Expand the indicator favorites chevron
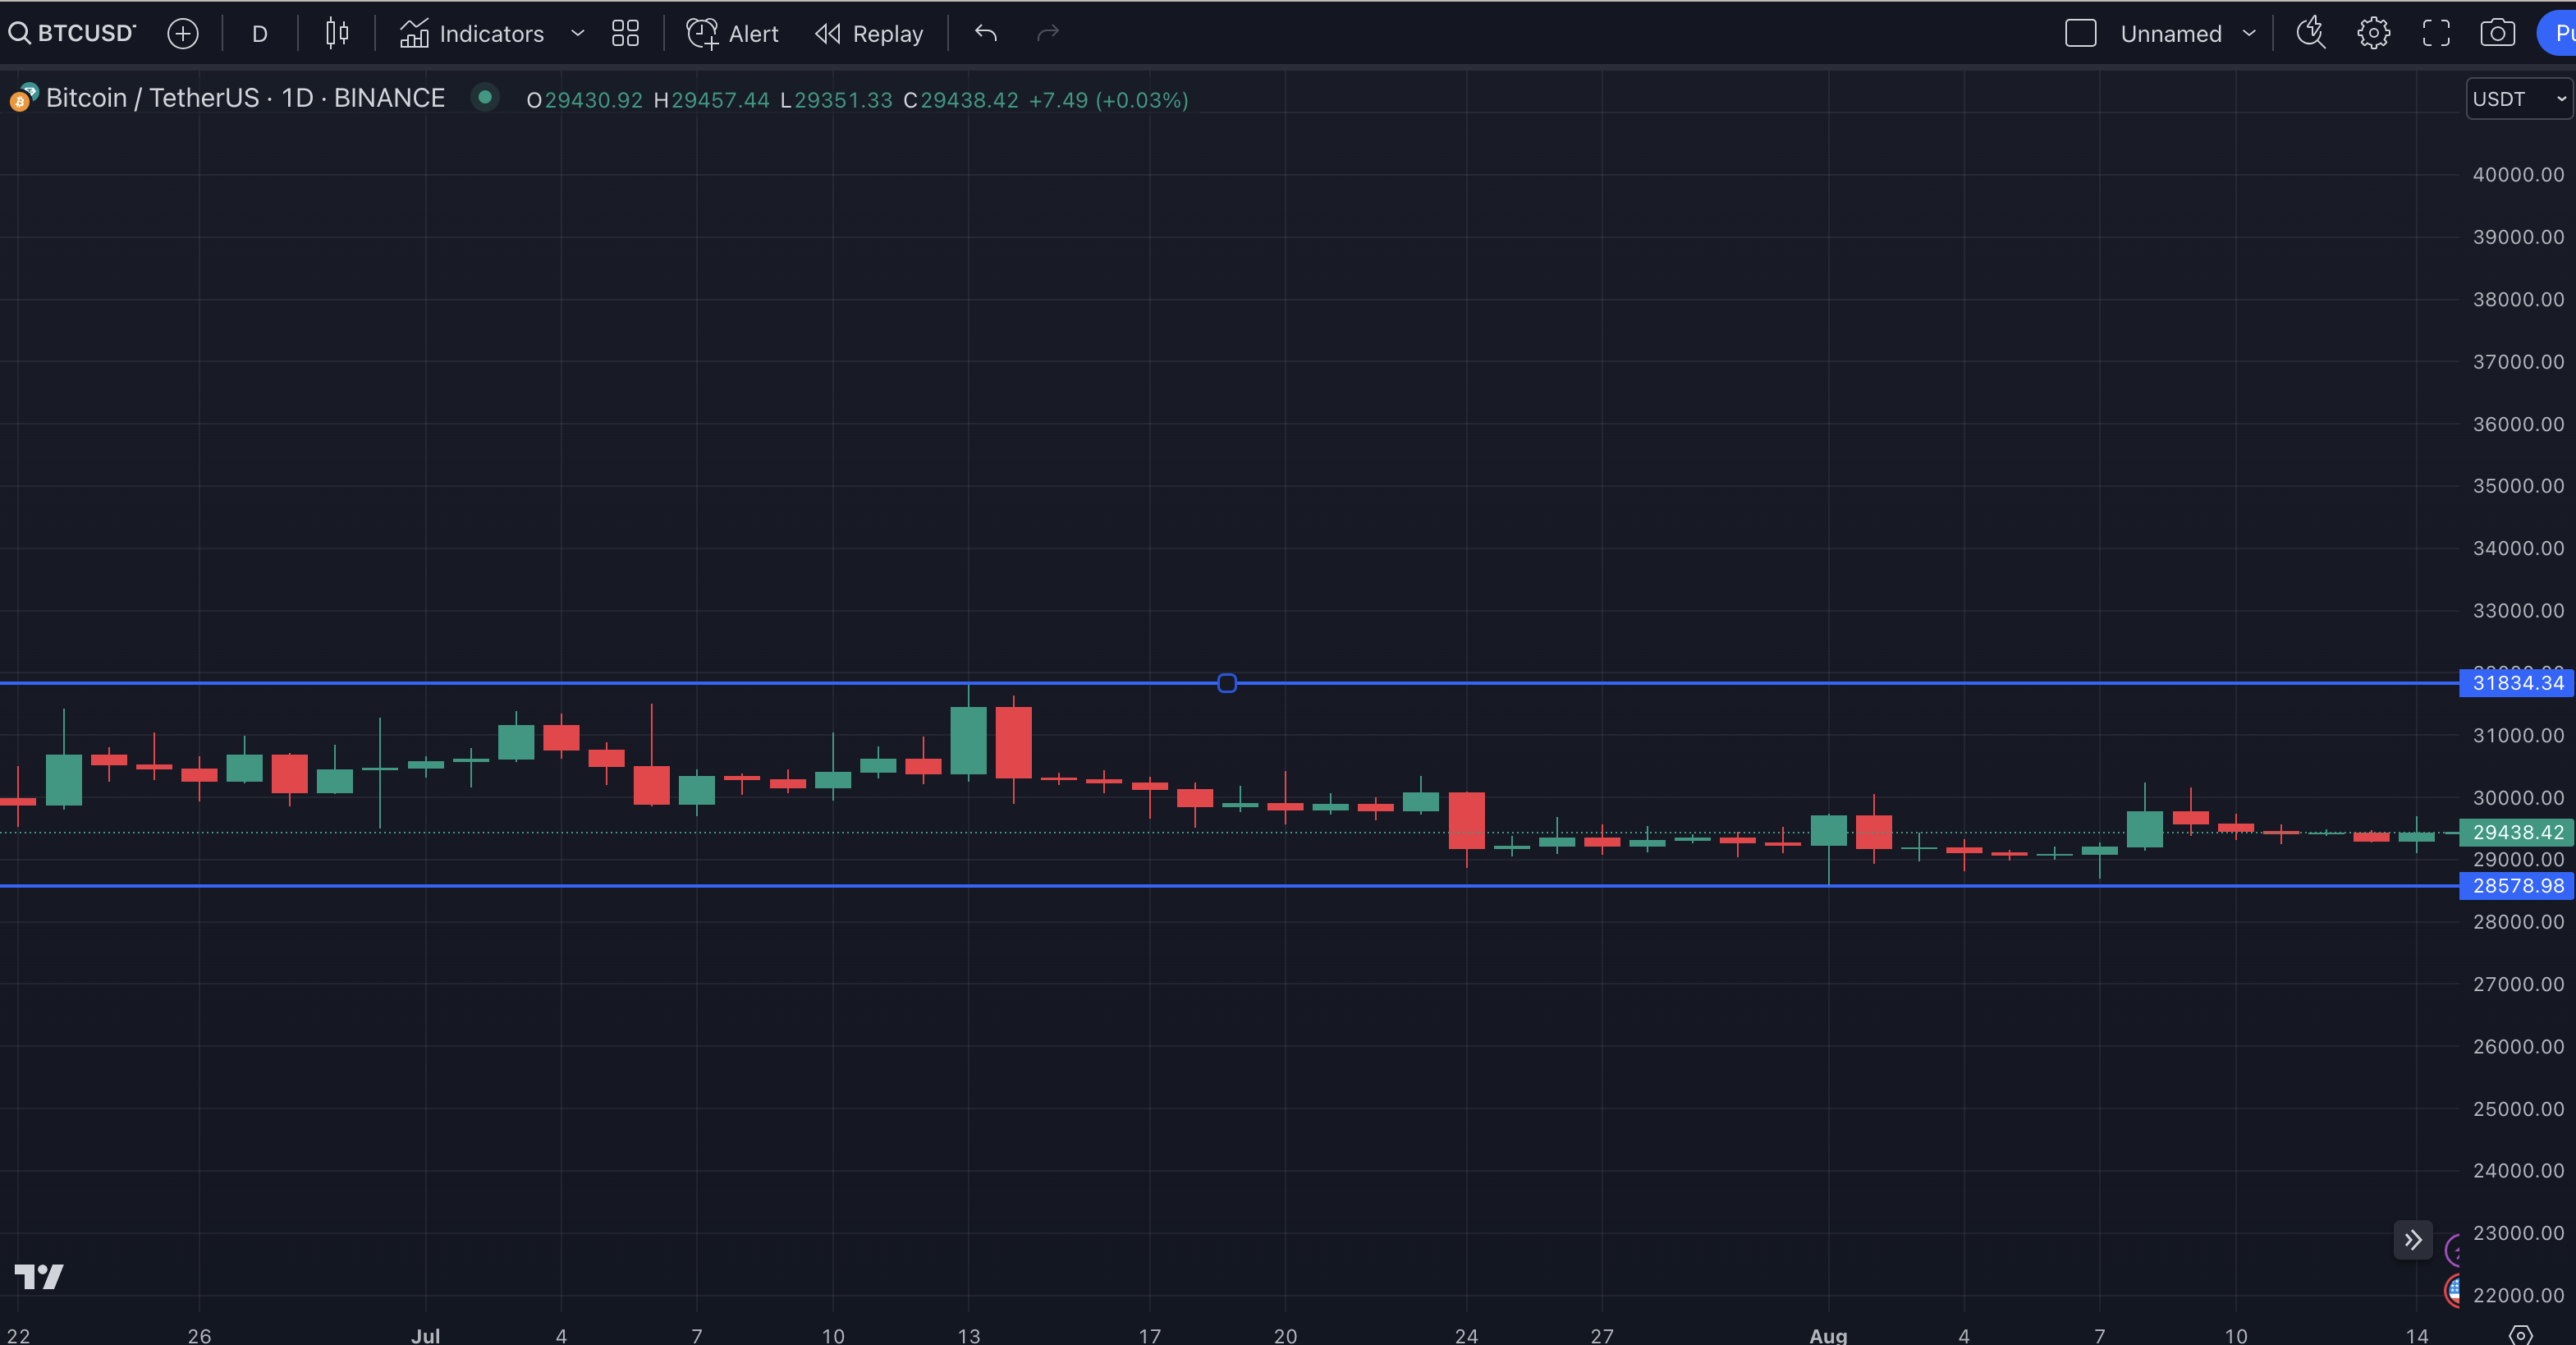Screen dimensions: 2576x1345 pos(578,33)
